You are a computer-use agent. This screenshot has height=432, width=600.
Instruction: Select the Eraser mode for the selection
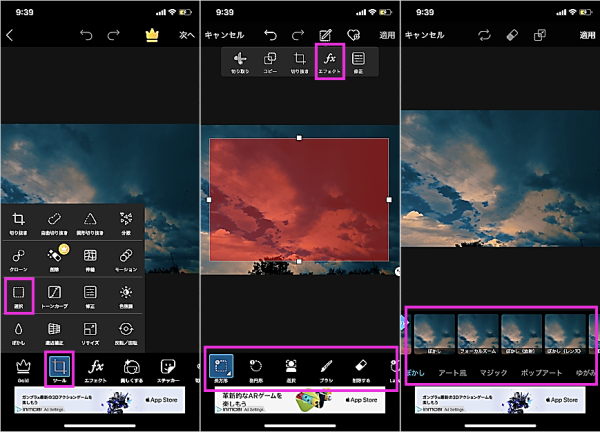[x=361, y=370]
